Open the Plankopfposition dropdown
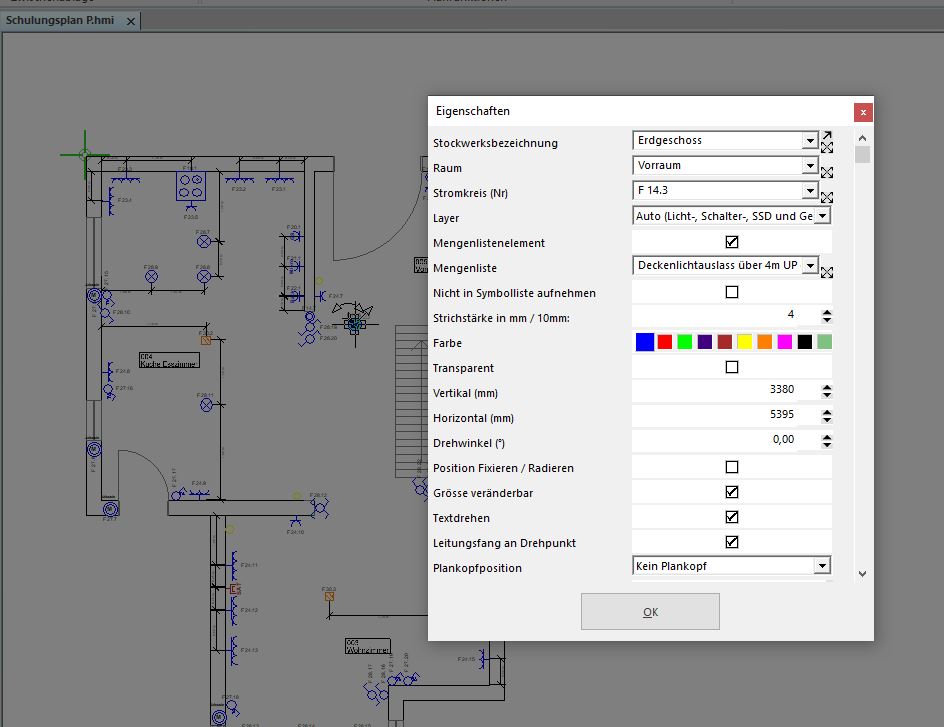Screen dimensions: 944x727 [x=822, y=566]
